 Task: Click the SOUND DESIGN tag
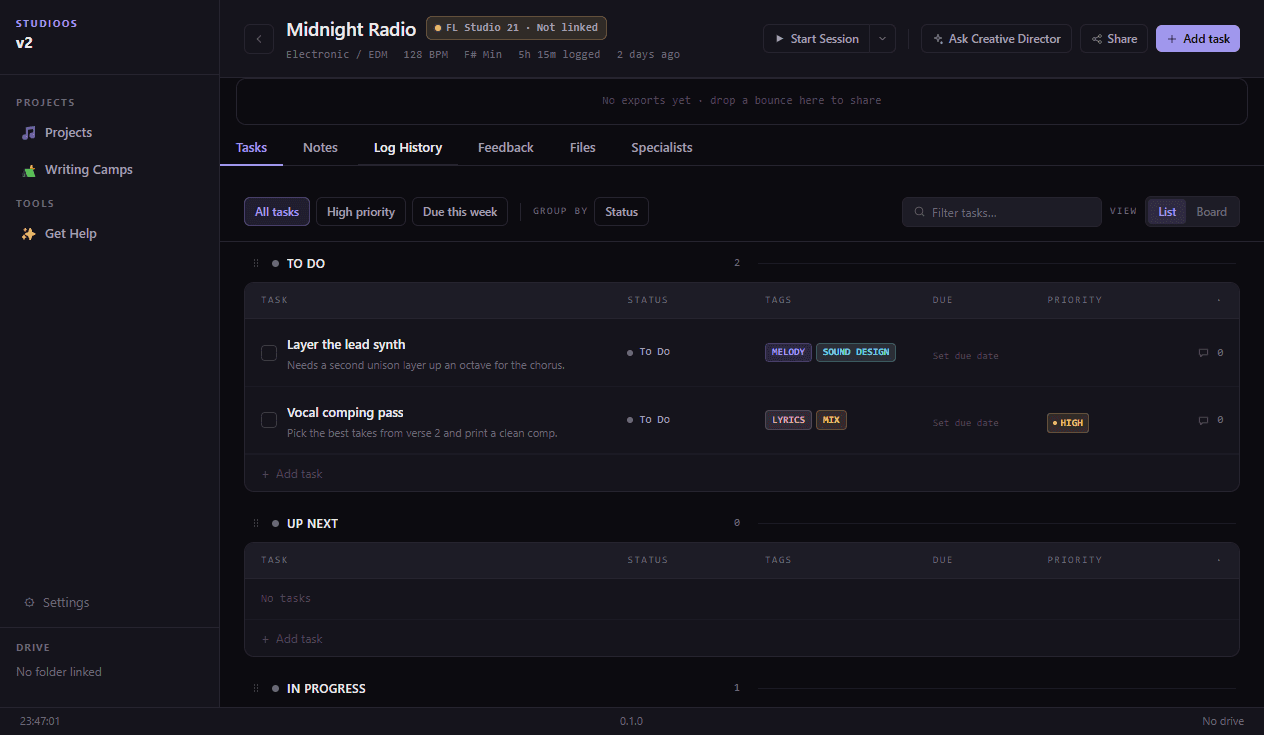(x=856, y=352)
